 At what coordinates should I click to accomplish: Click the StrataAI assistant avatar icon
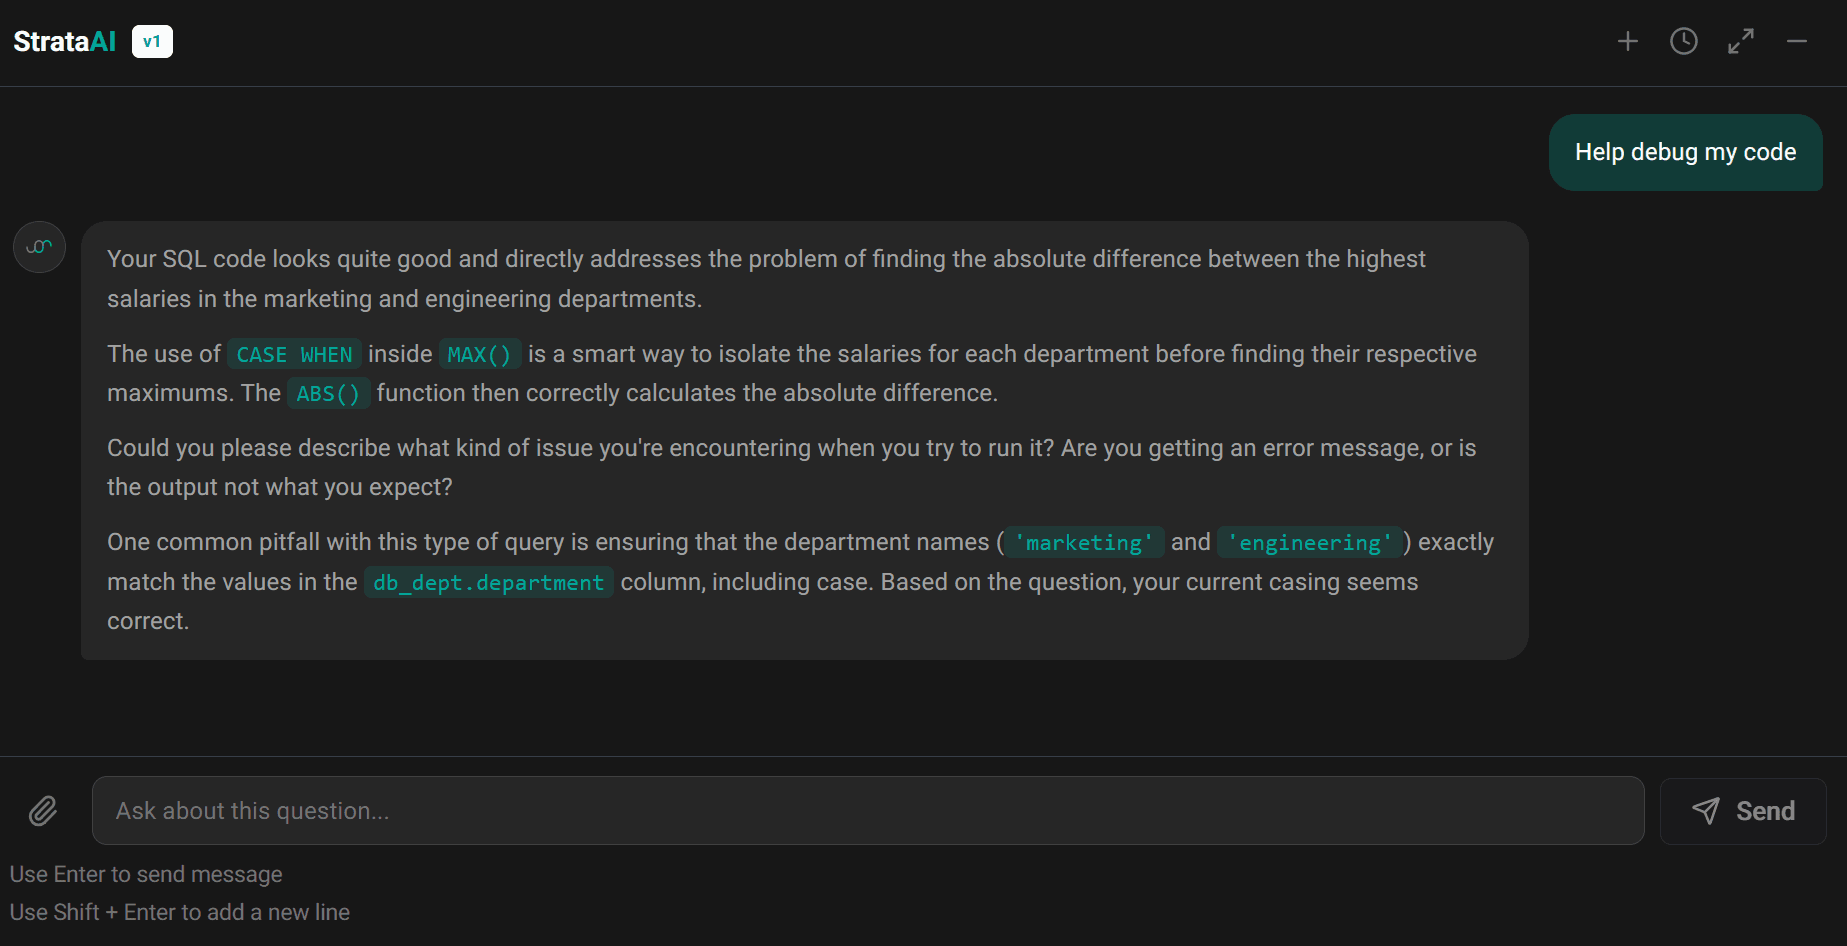40,247
